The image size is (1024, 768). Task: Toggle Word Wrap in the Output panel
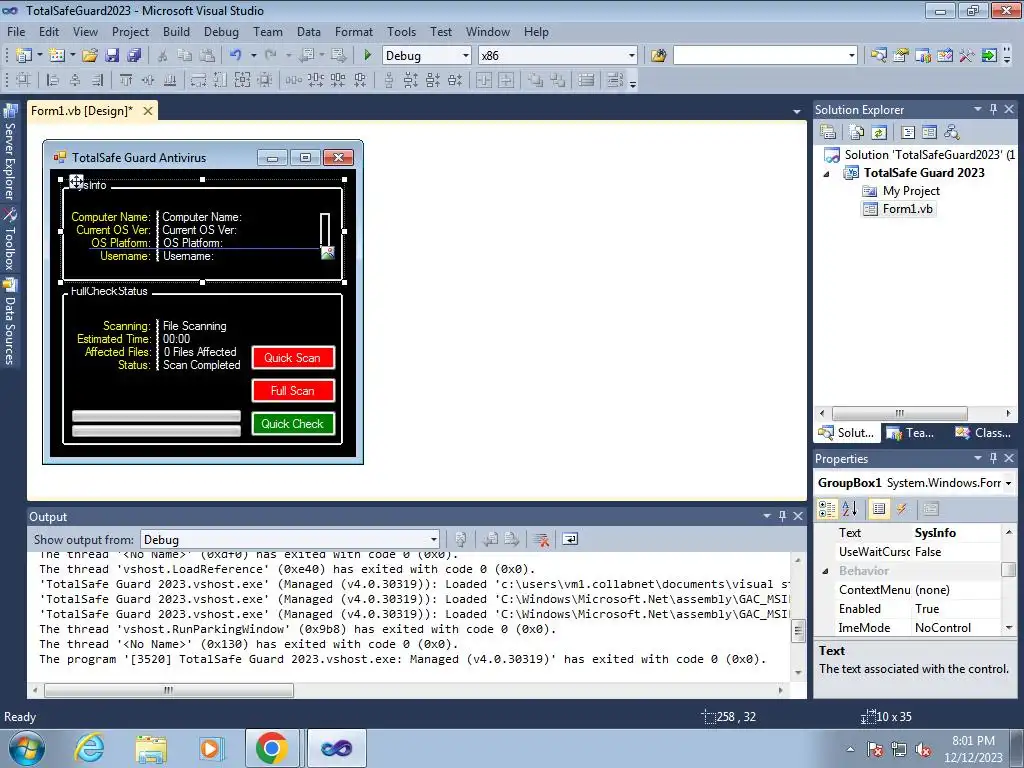[x=570, y=539]
